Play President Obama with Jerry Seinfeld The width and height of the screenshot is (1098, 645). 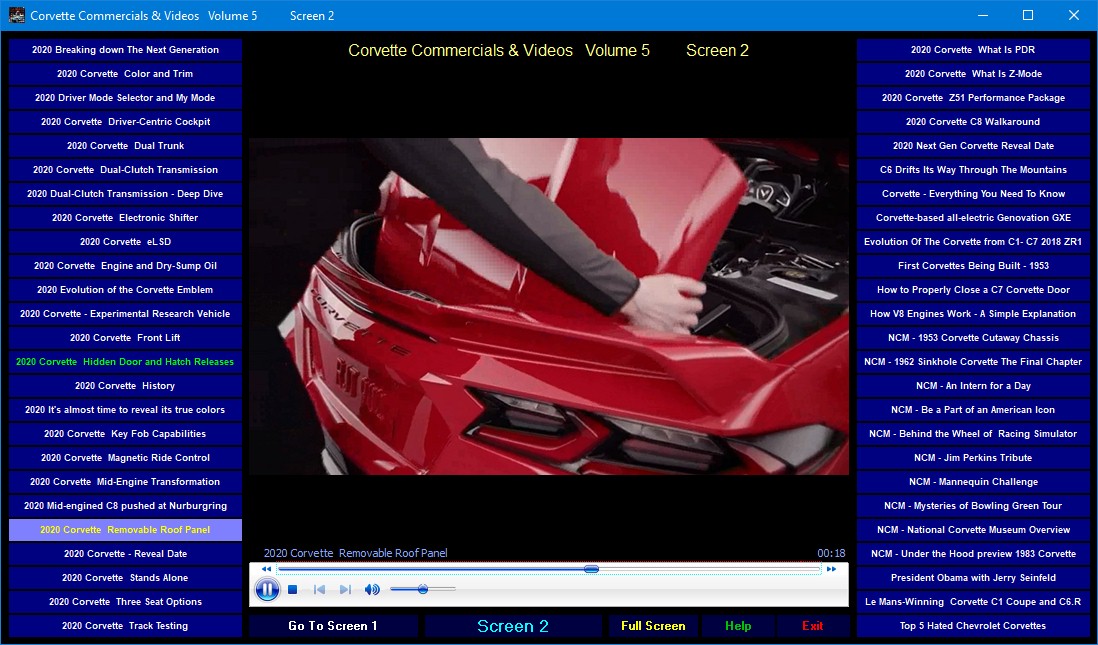973,578
